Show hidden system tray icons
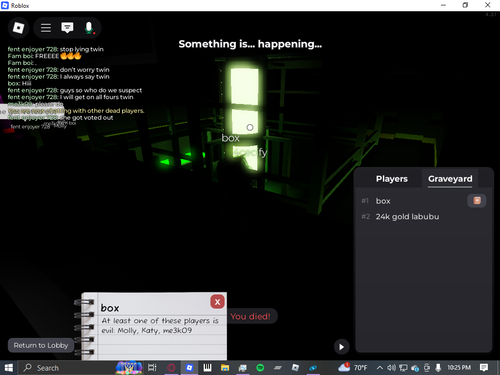 (379, 368)
